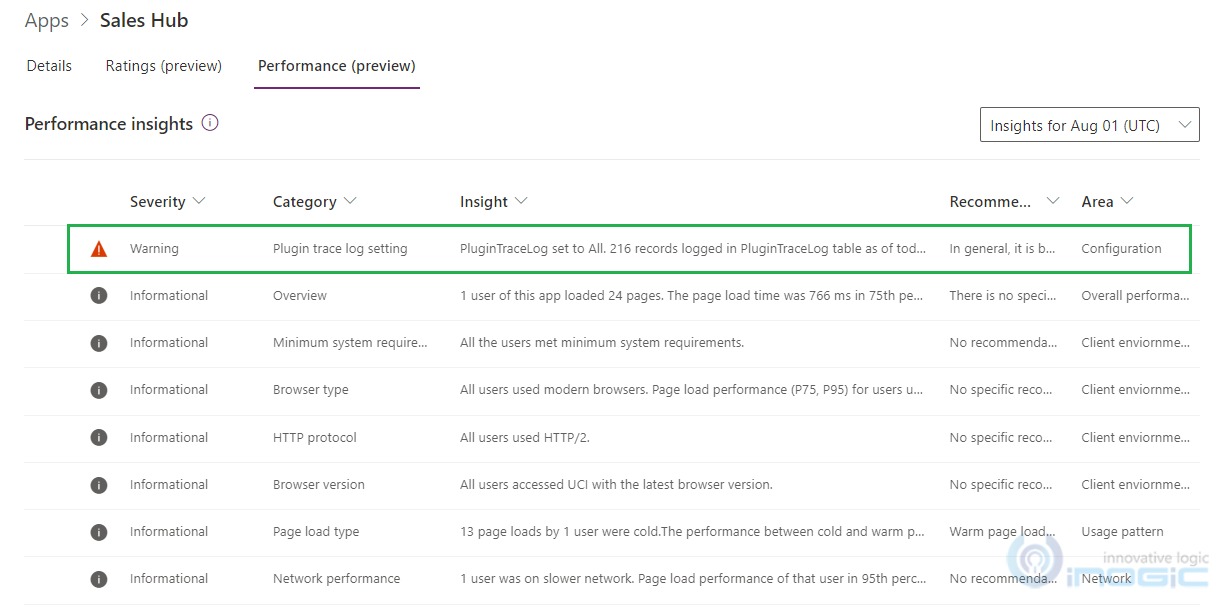Select the Browser type category cell
This screenshot has width=1223, height=608.
pos(311,390)
